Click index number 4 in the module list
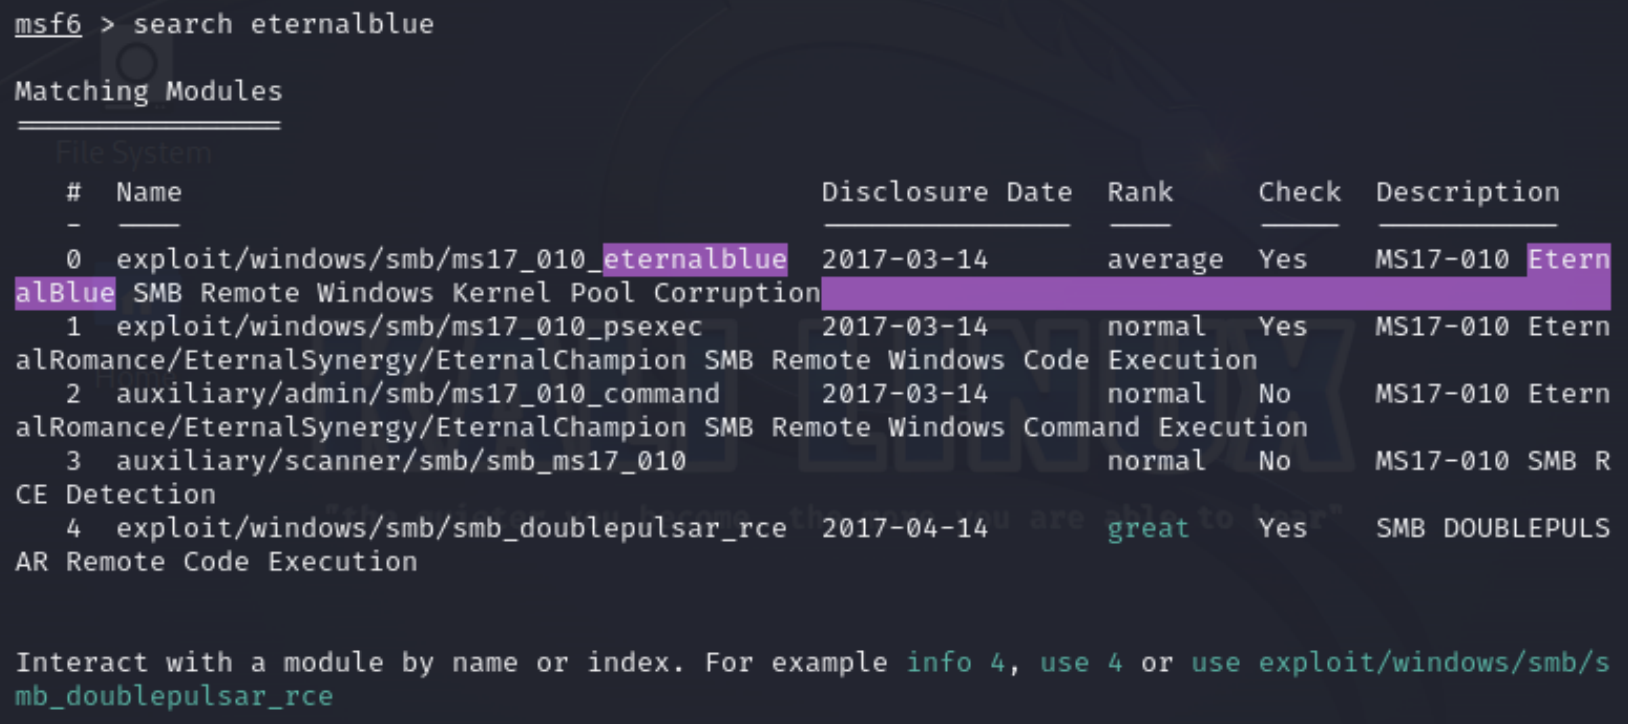Viewport: 1628px width, 724px height. pyautogui.click(x=74, y=528)
